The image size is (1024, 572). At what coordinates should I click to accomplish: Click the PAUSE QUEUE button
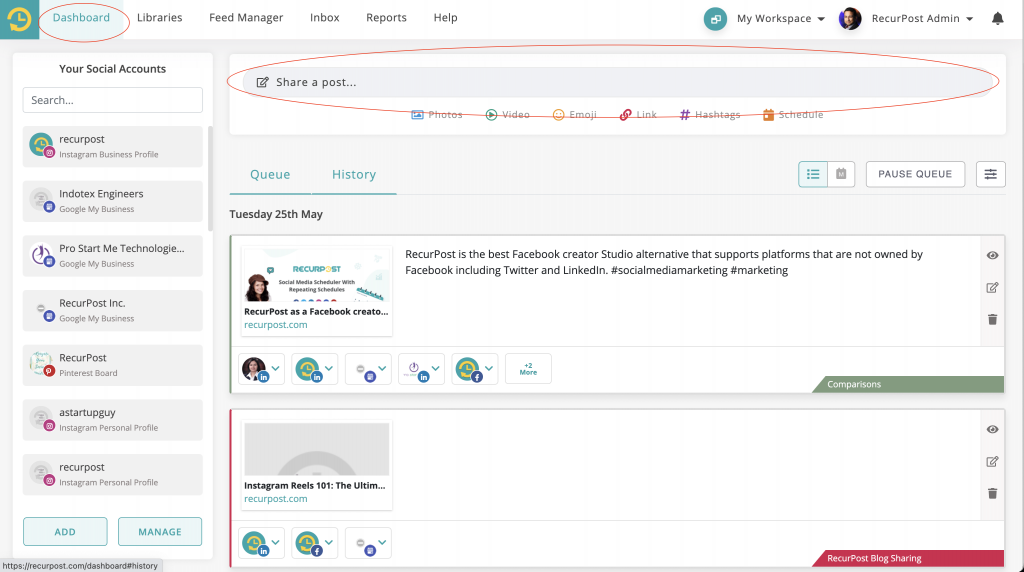915,174
